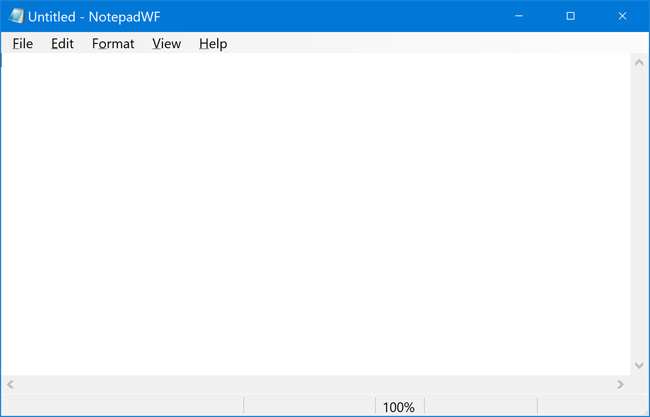Open the Edit menu

[x=62, y=43]
